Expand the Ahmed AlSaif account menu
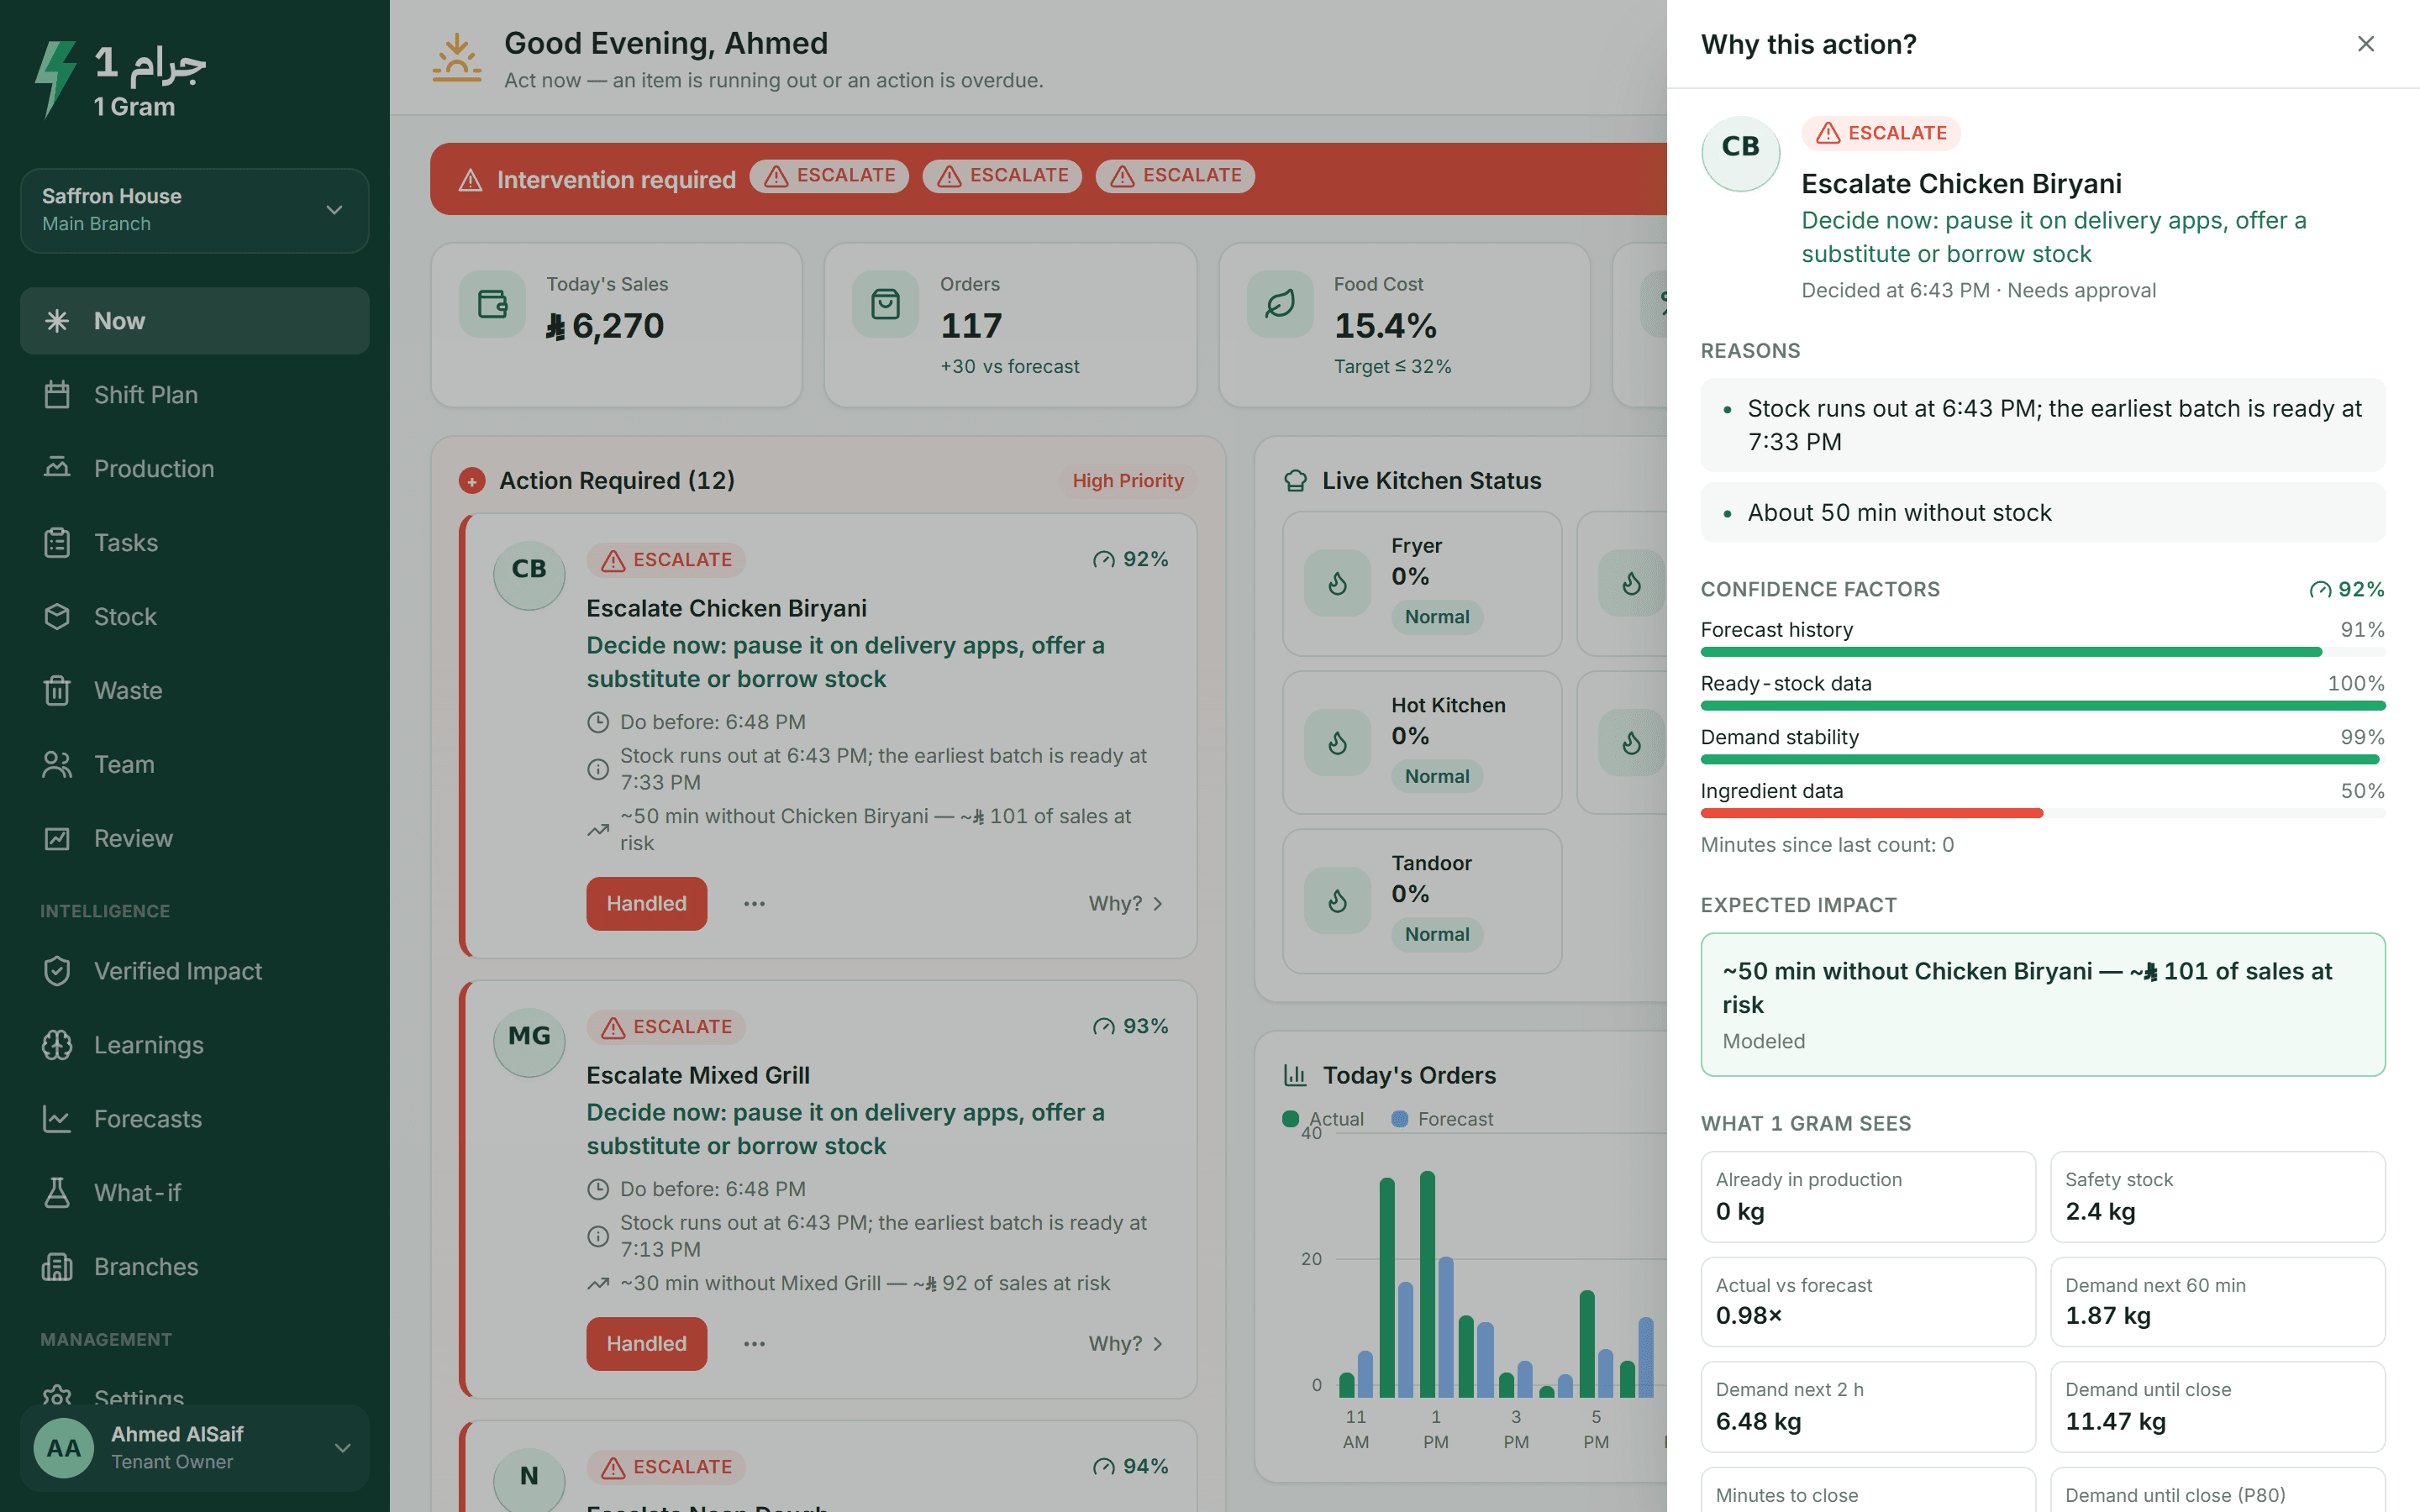This screenshot has height=1512, width=2420. click(194, 1448)
